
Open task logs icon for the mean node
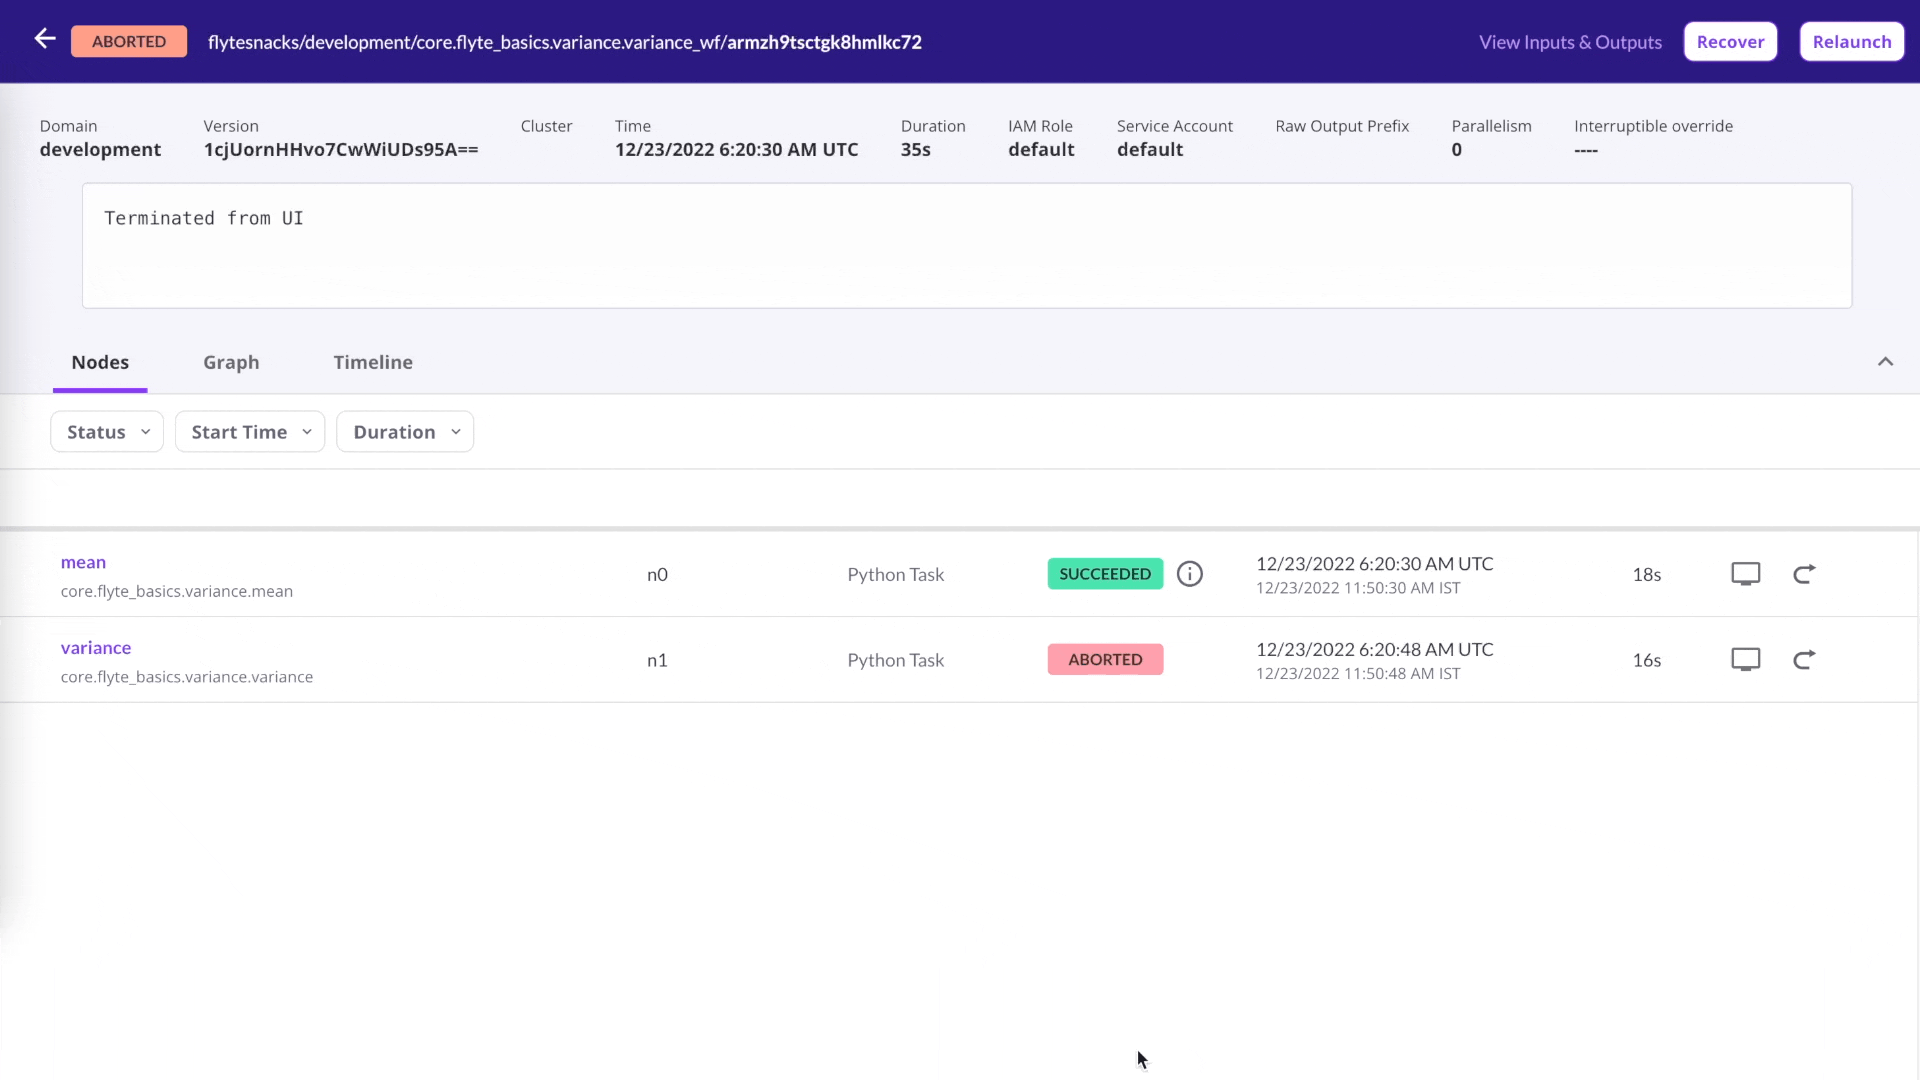pos(1745,573)
